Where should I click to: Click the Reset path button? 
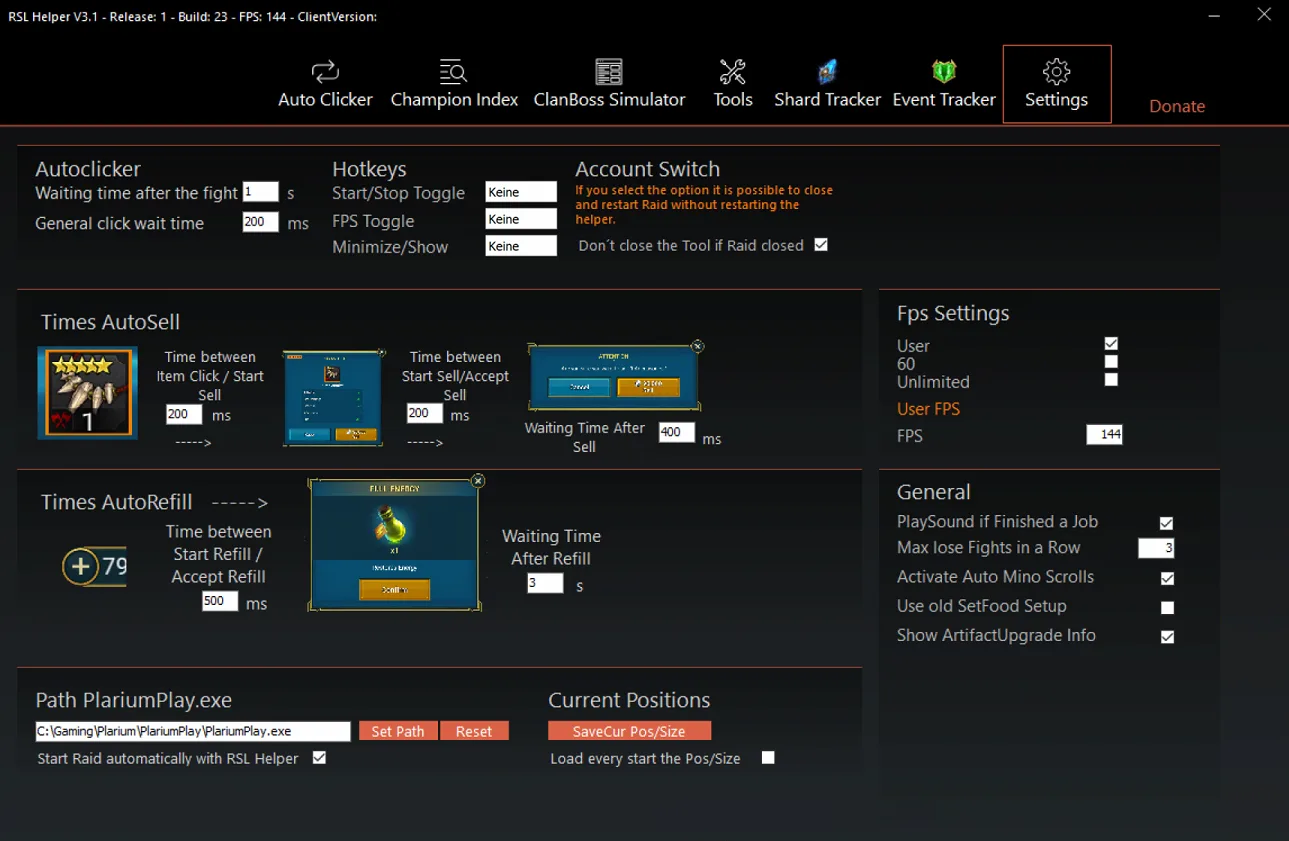coord(474,731)
